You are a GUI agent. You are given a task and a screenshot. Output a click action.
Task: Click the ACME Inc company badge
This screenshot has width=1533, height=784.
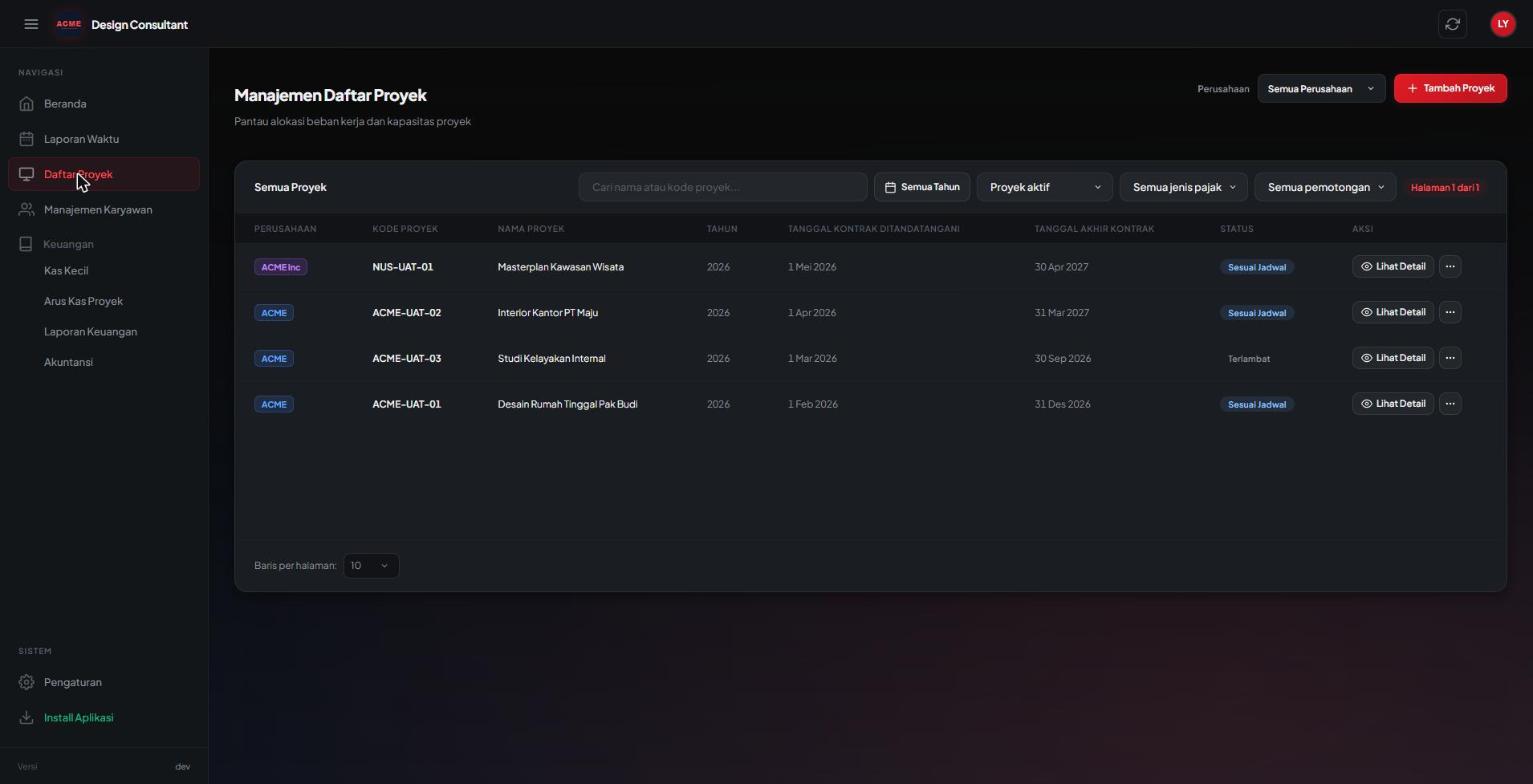click(281, 267)
